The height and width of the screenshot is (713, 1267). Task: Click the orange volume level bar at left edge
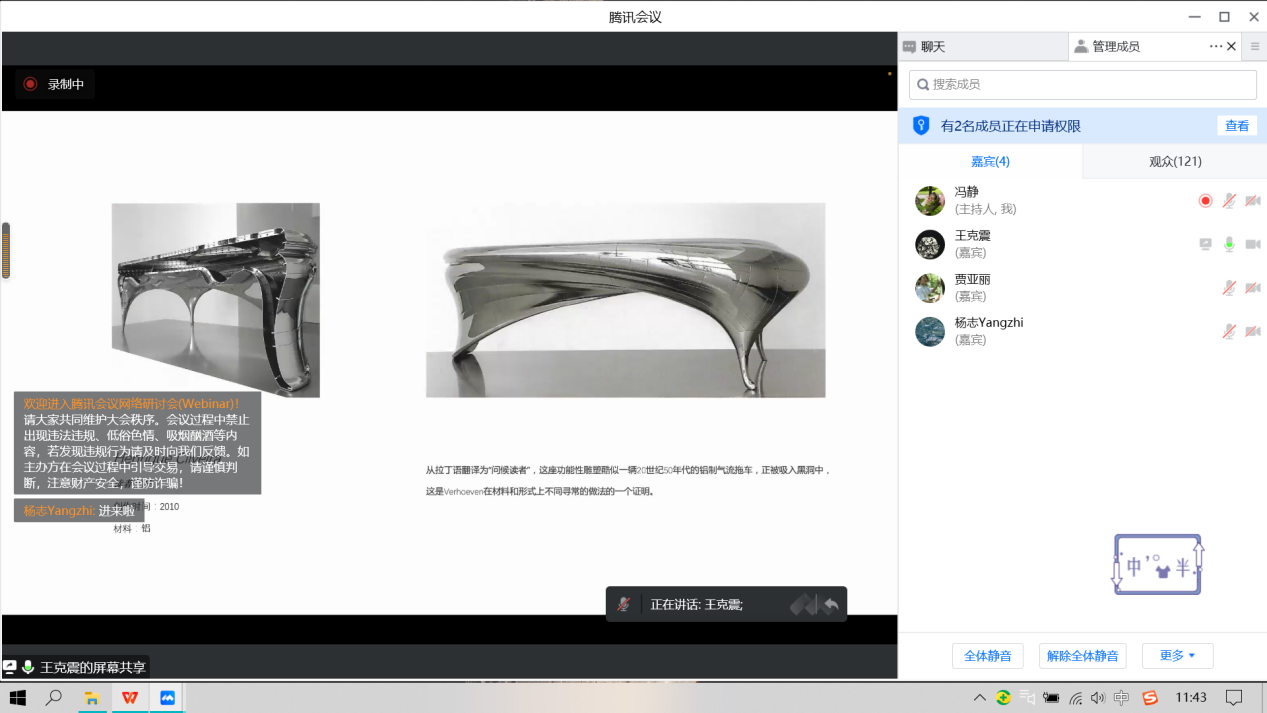coord(5,250)
